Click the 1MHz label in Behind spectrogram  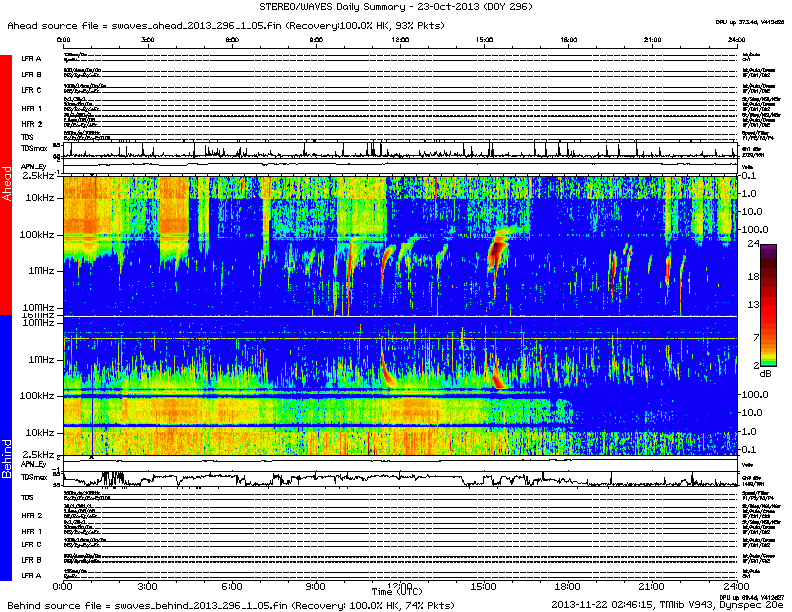(41, 358)
